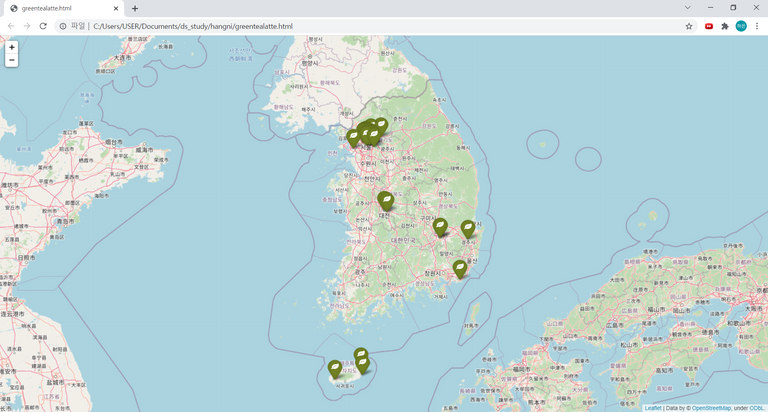Minimize the Chrome window
Screen dimensions: 768x412
point(710,8)
